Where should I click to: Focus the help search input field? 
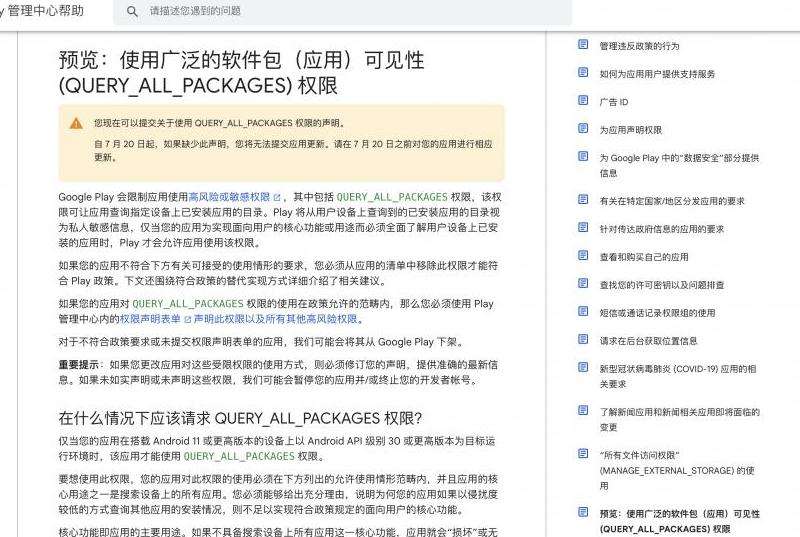click(342, 11)
